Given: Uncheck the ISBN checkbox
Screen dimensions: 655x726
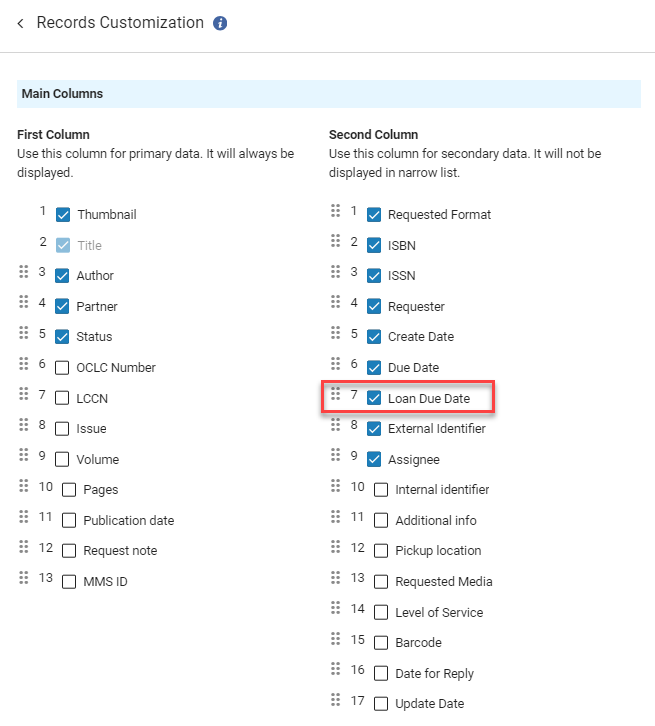Looking at the screenshot, I should pos(374,245).
